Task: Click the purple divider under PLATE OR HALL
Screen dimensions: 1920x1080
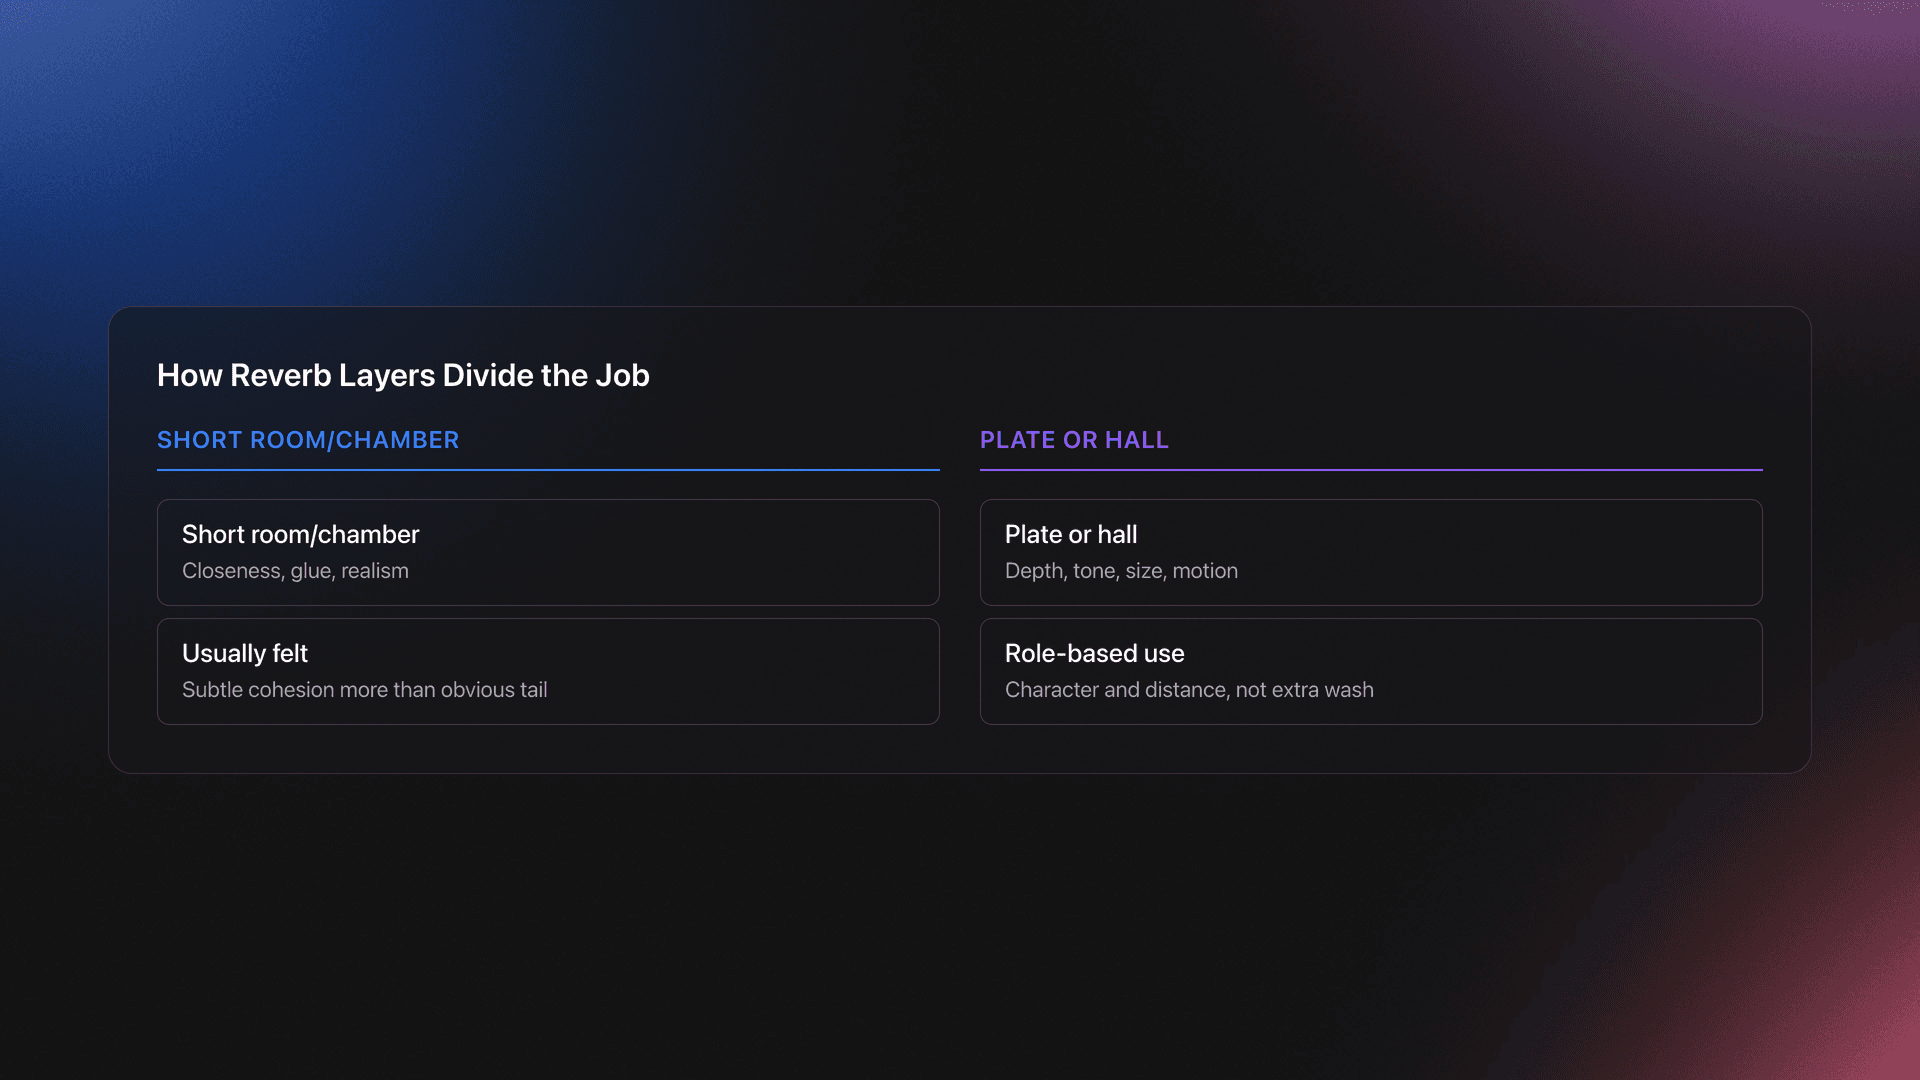Action: pos(1370,469)
